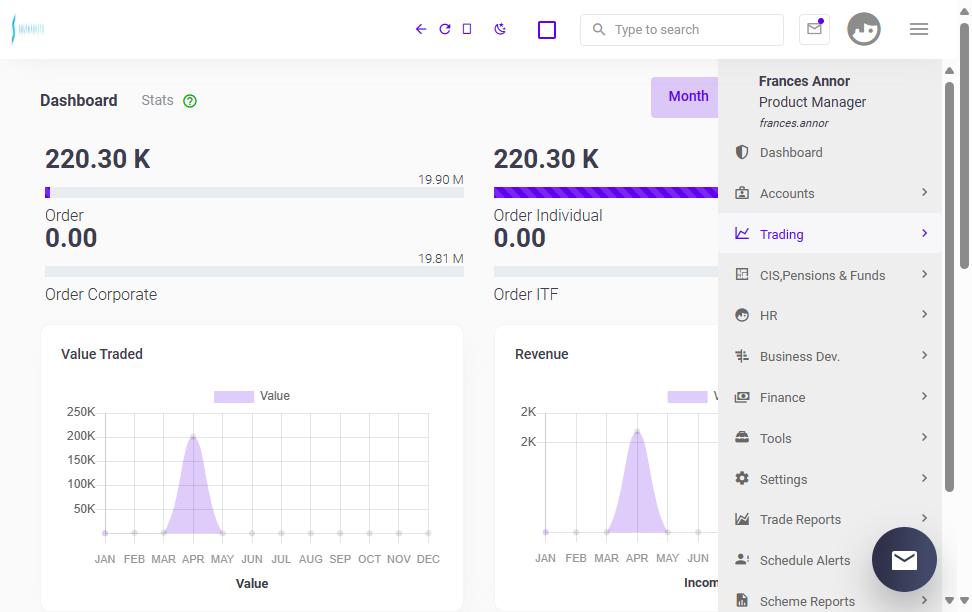Click the Revenue chart title
The width and height of the screenshot is (972, 612).
tap(542, 354)
